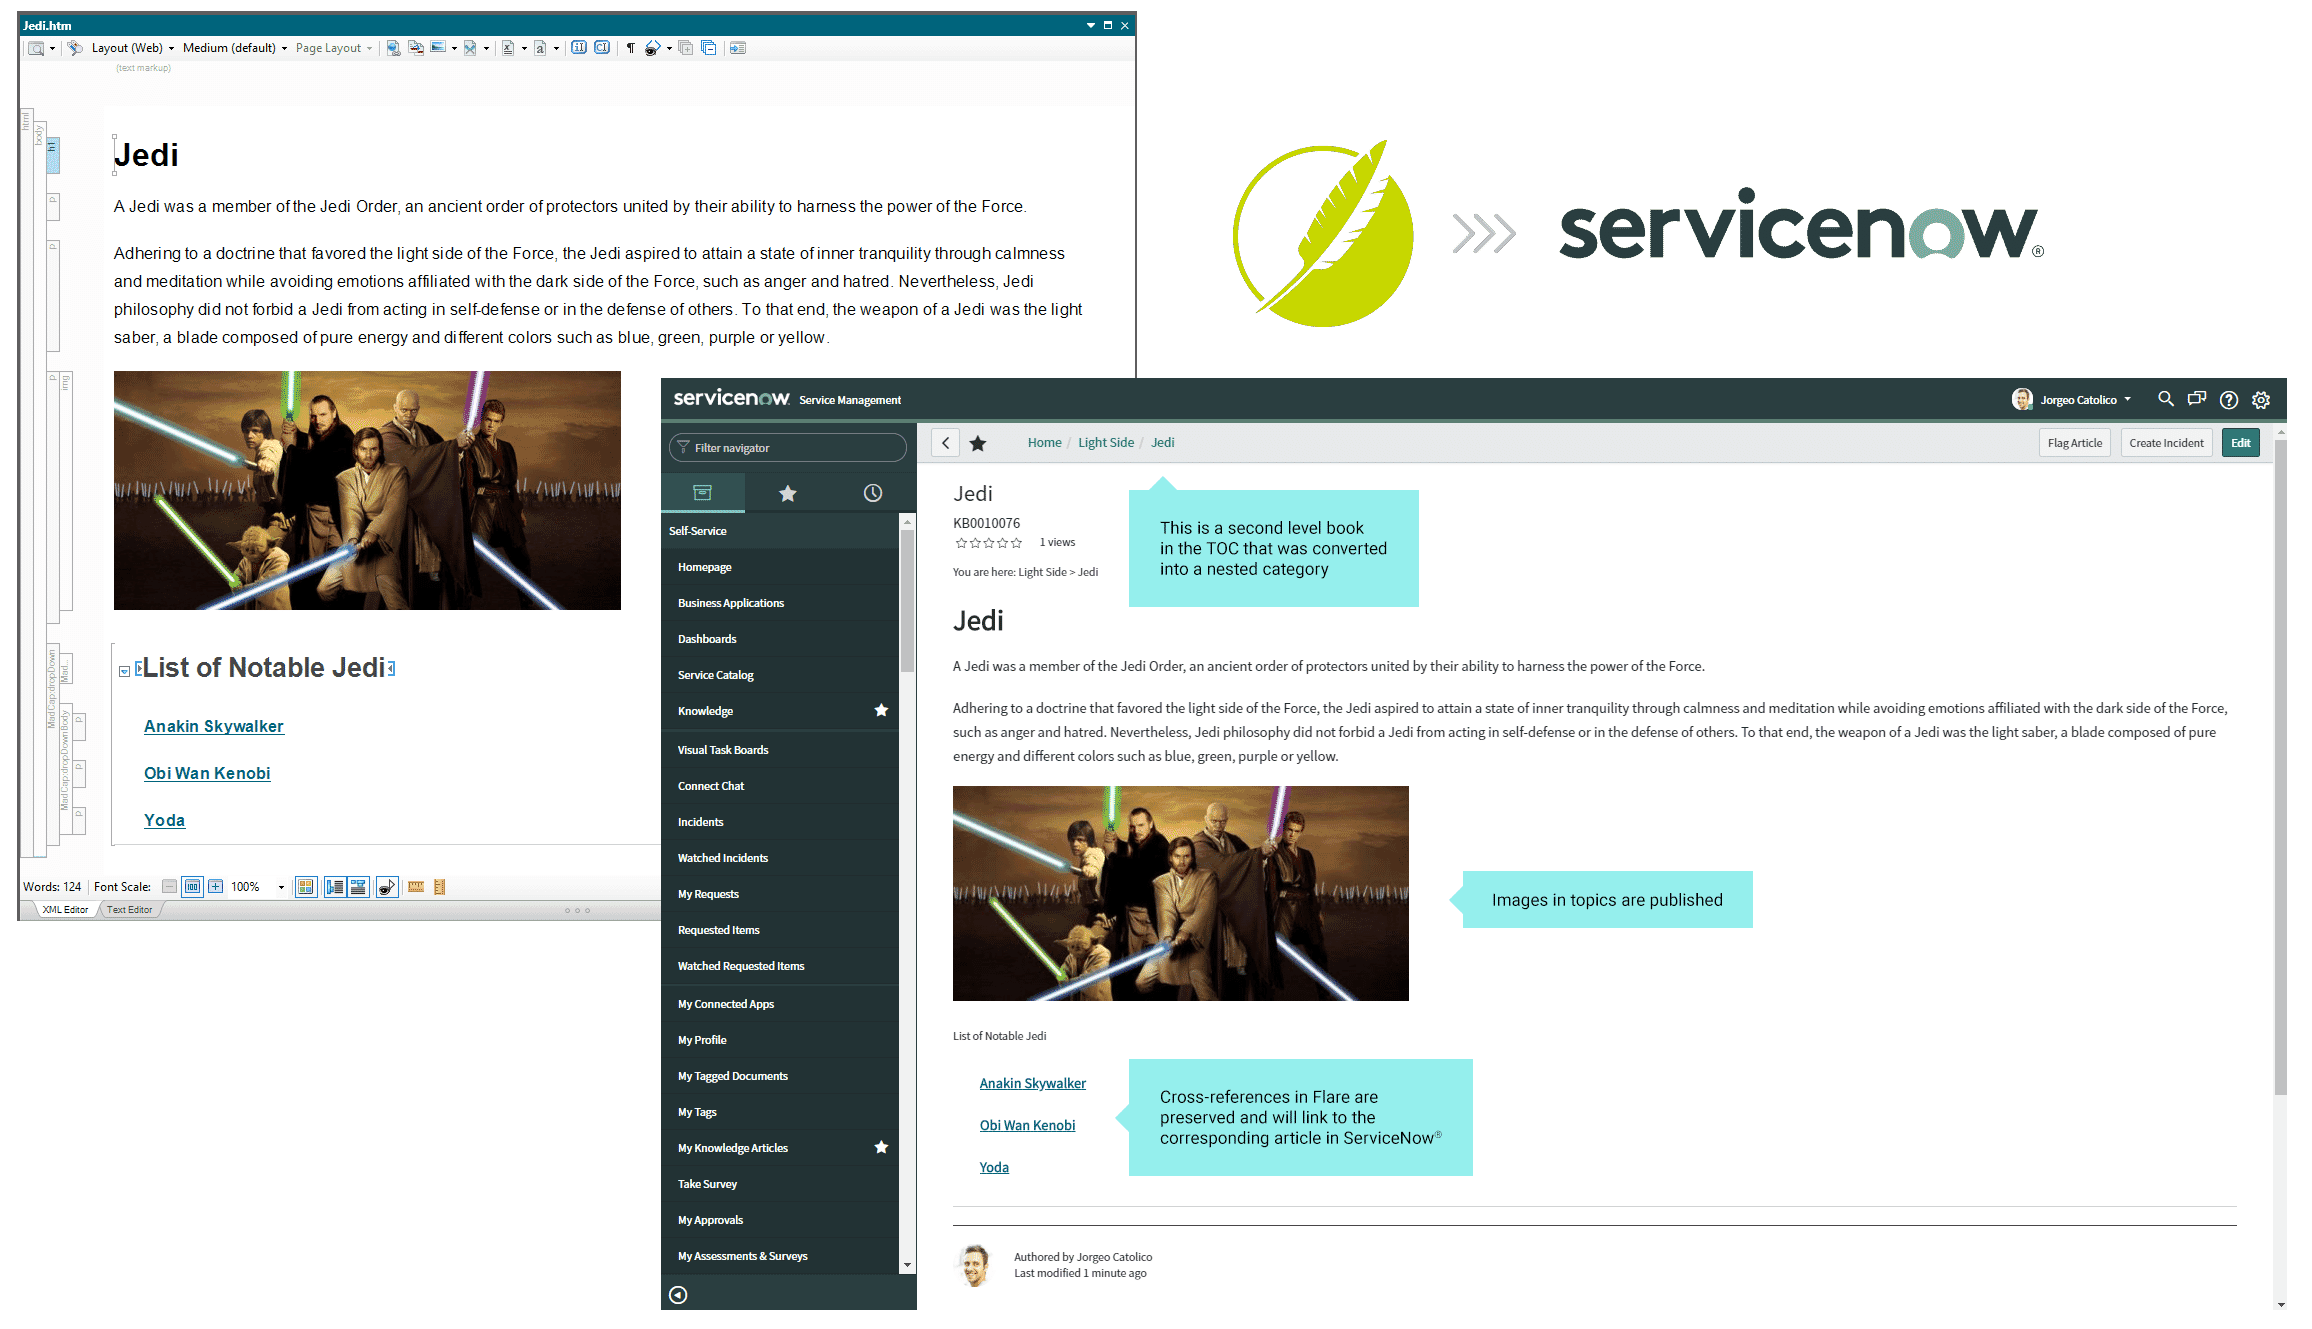Image resolution: width=2312 pixels, height=1329 pixels.
Task: Open the Medium (default) dropdown
Action: 235,48
